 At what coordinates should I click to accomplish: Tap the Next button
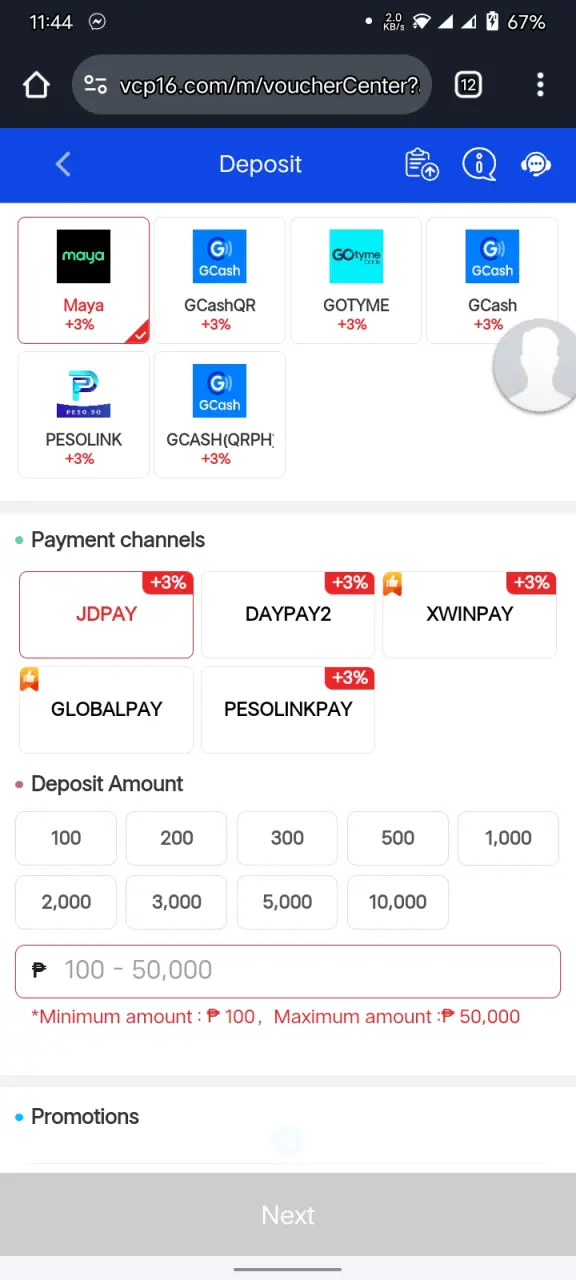tap(288, 1215)
